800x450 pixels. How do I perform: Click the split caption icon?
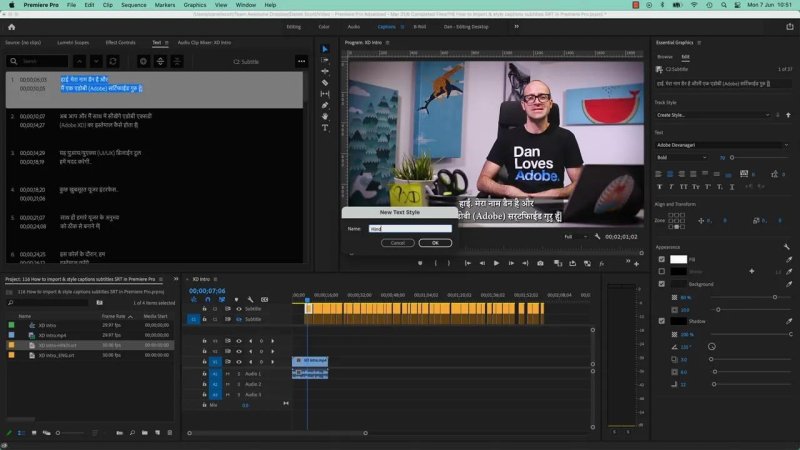pyautogui.click(x=160, y=61)
